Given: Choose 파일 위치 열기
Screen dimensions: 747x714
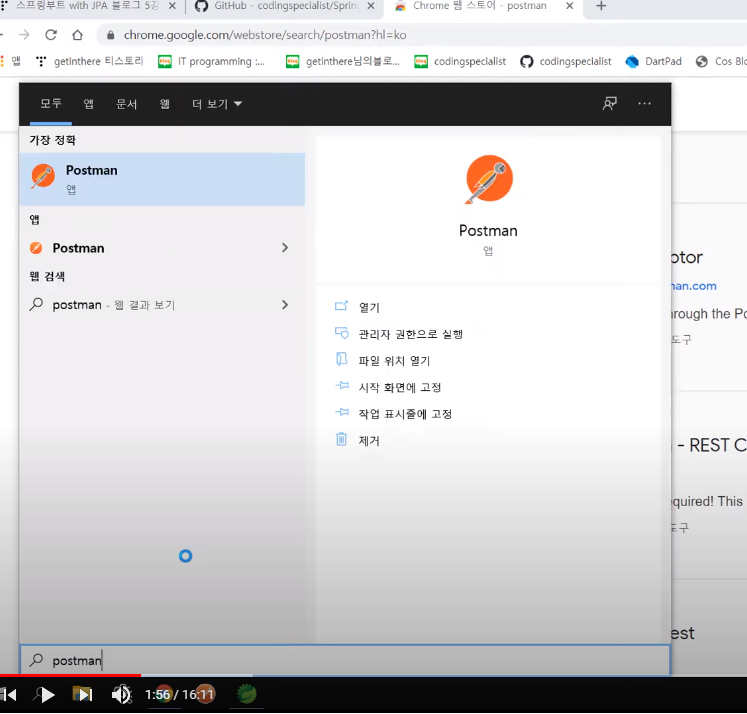Looking at the screenshot, I should coord(394,361).
